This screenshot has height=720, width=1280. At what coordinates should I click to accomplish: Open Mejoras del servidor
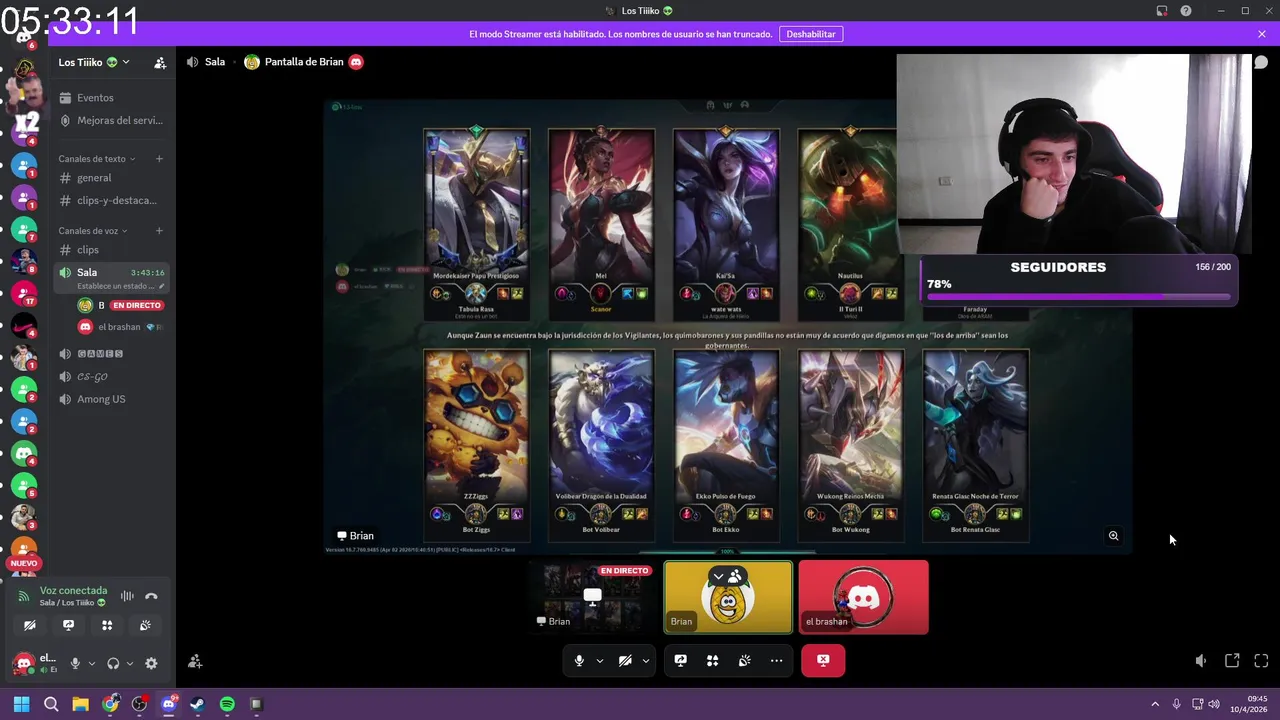(x=111, y=120)
